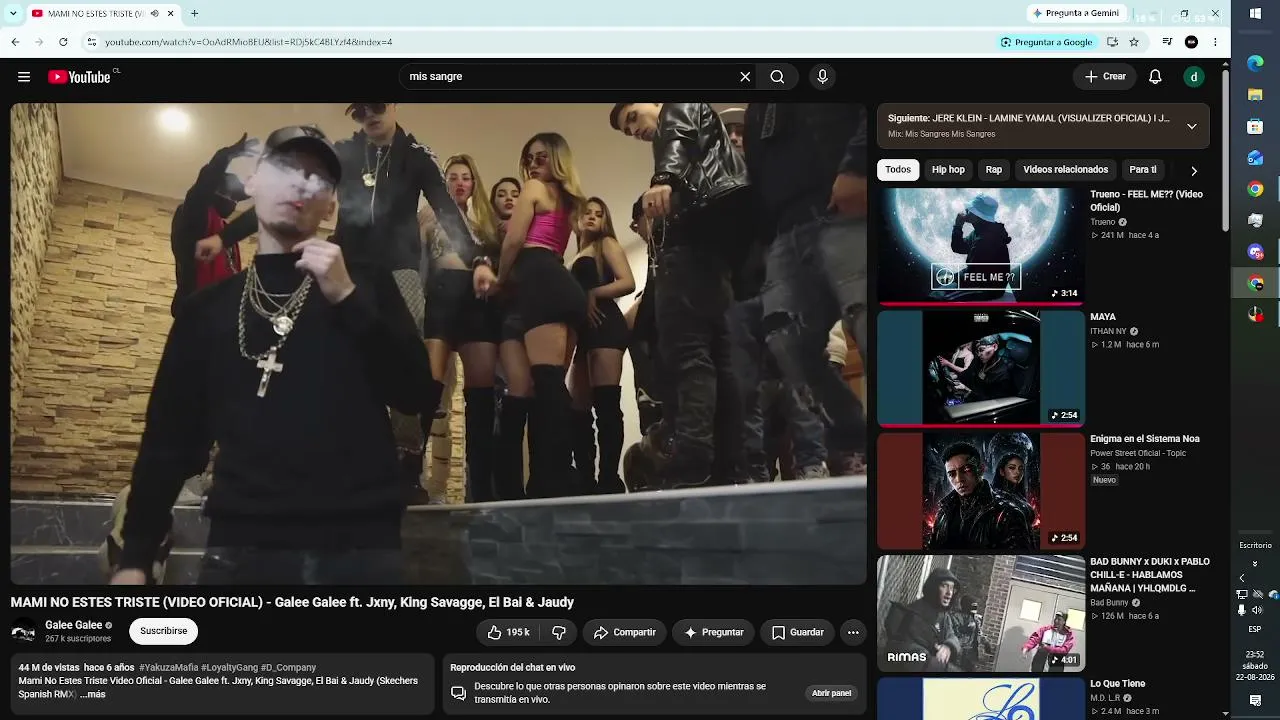Open the Crear menu
Image resolution: width=1280 pixels, height=720 pixels.
(1105, 77)
